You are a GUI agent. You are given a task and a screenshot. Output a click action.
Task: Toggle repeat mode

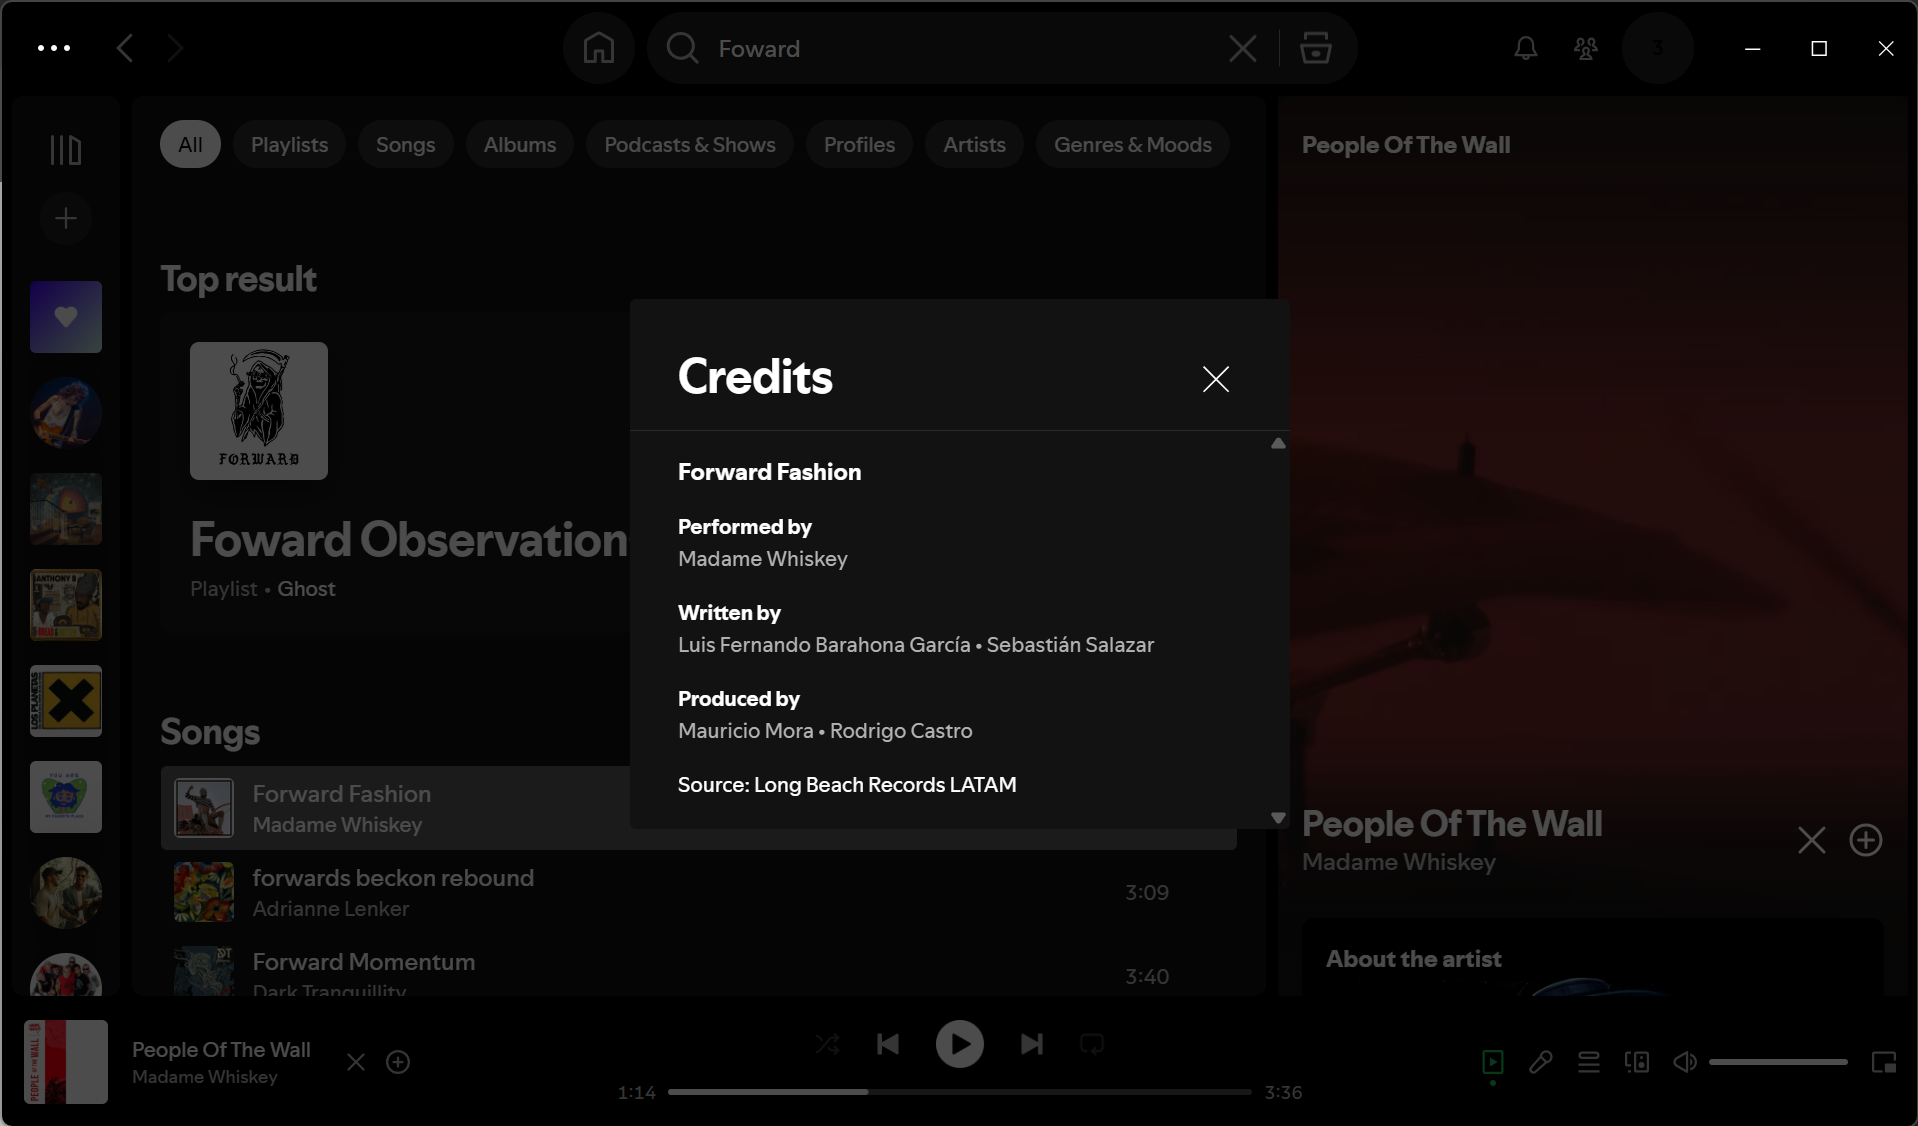pyautogui.click(x=1092, y=1044)
